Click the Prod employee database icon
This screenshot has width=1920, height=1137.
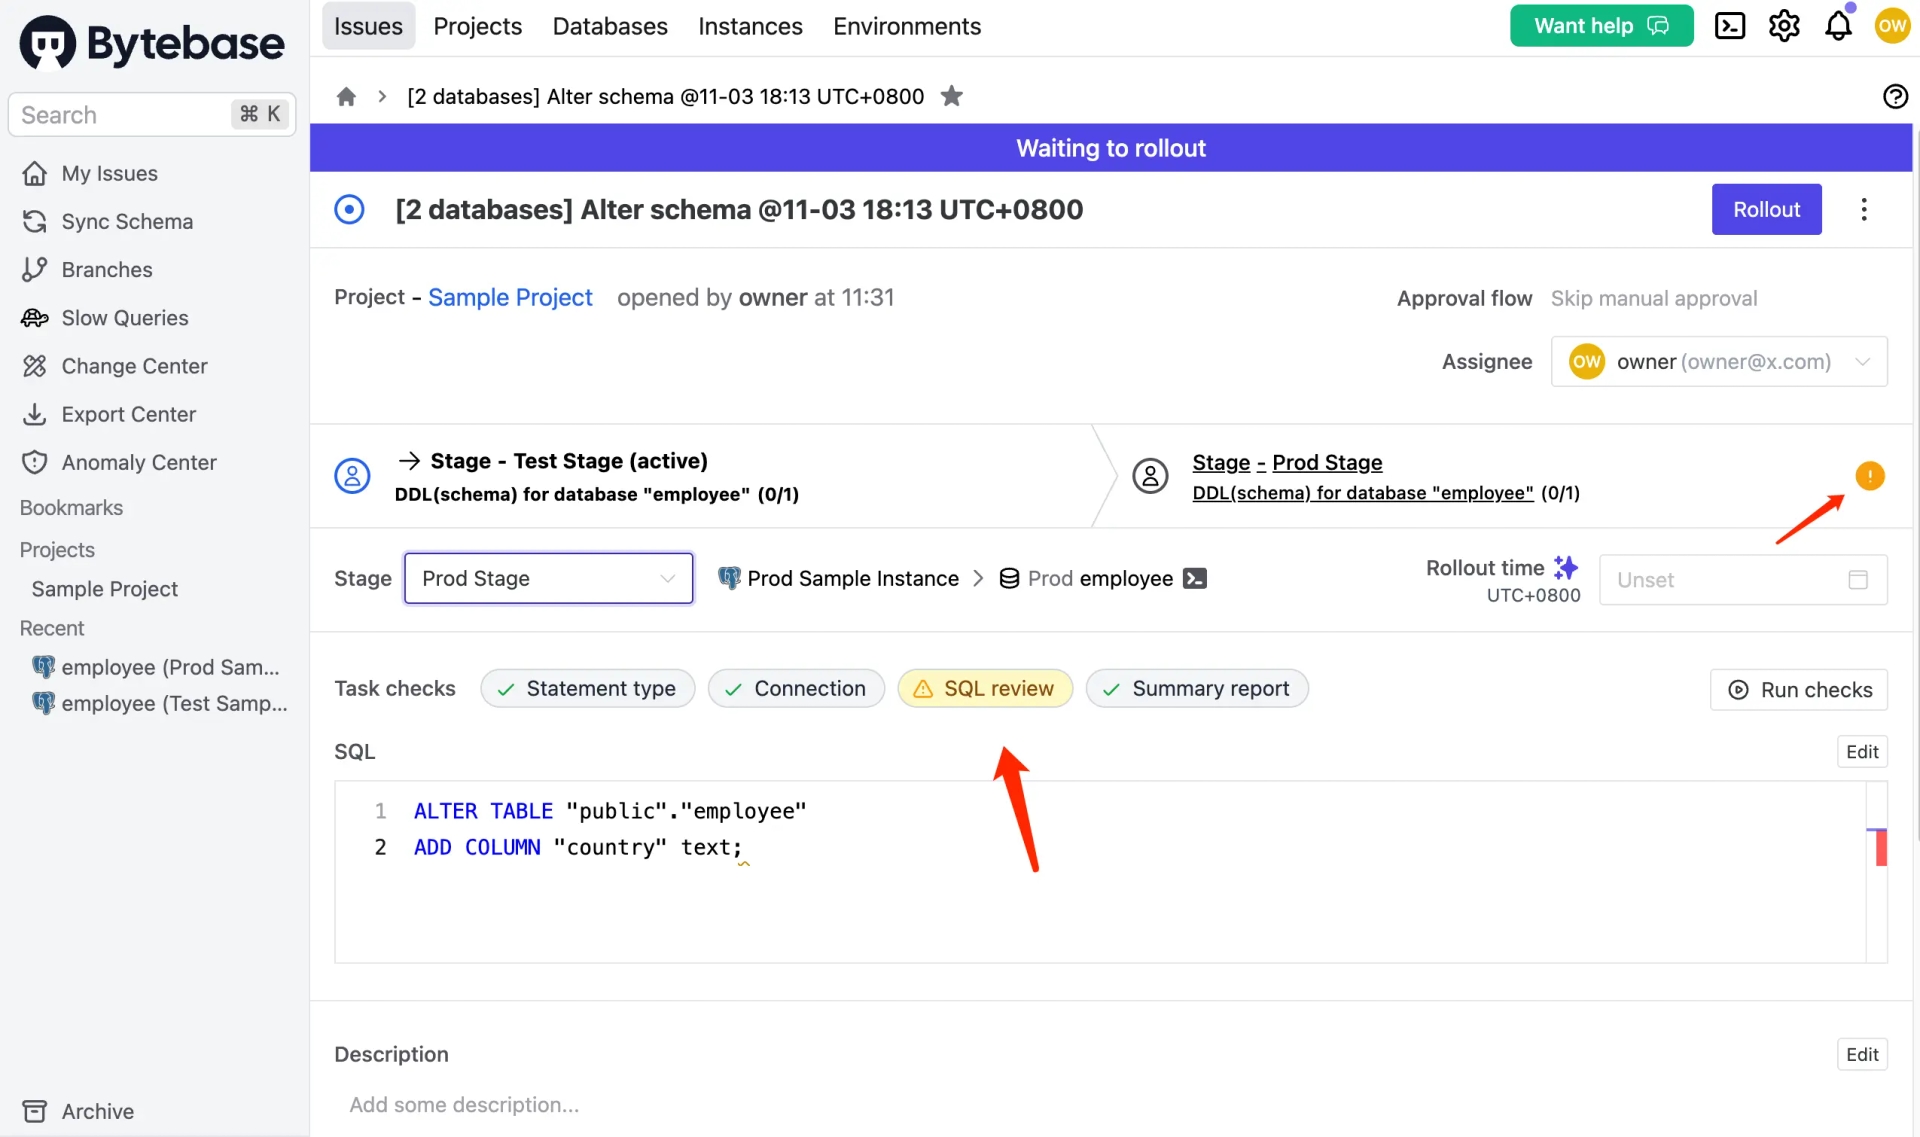[x=1010, y=578]
